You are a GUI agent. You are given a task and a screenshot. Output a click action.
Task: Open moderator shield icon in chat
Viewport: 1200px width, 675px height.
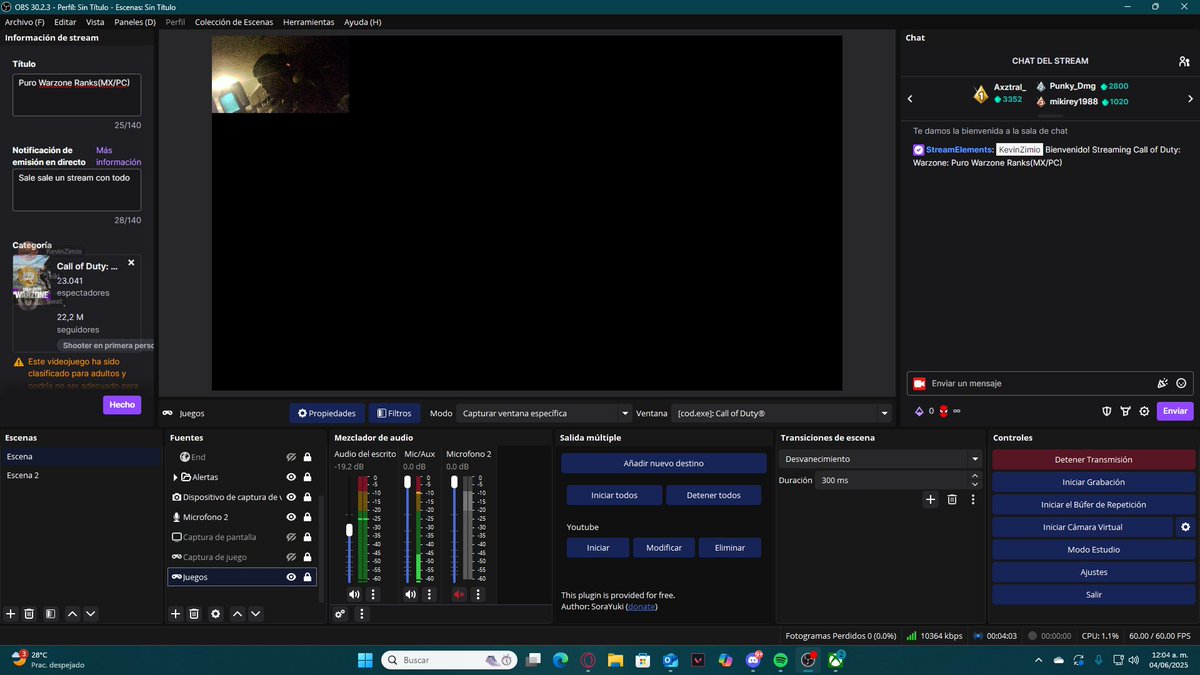click(1107, 411)
